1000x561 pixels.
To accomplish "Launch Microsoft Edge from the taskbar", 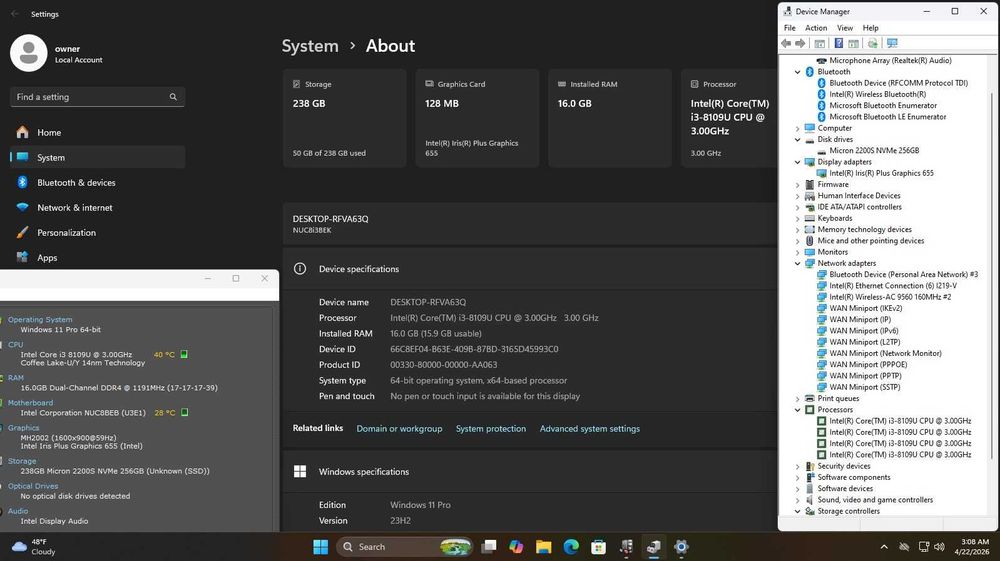I will [571, 546].
